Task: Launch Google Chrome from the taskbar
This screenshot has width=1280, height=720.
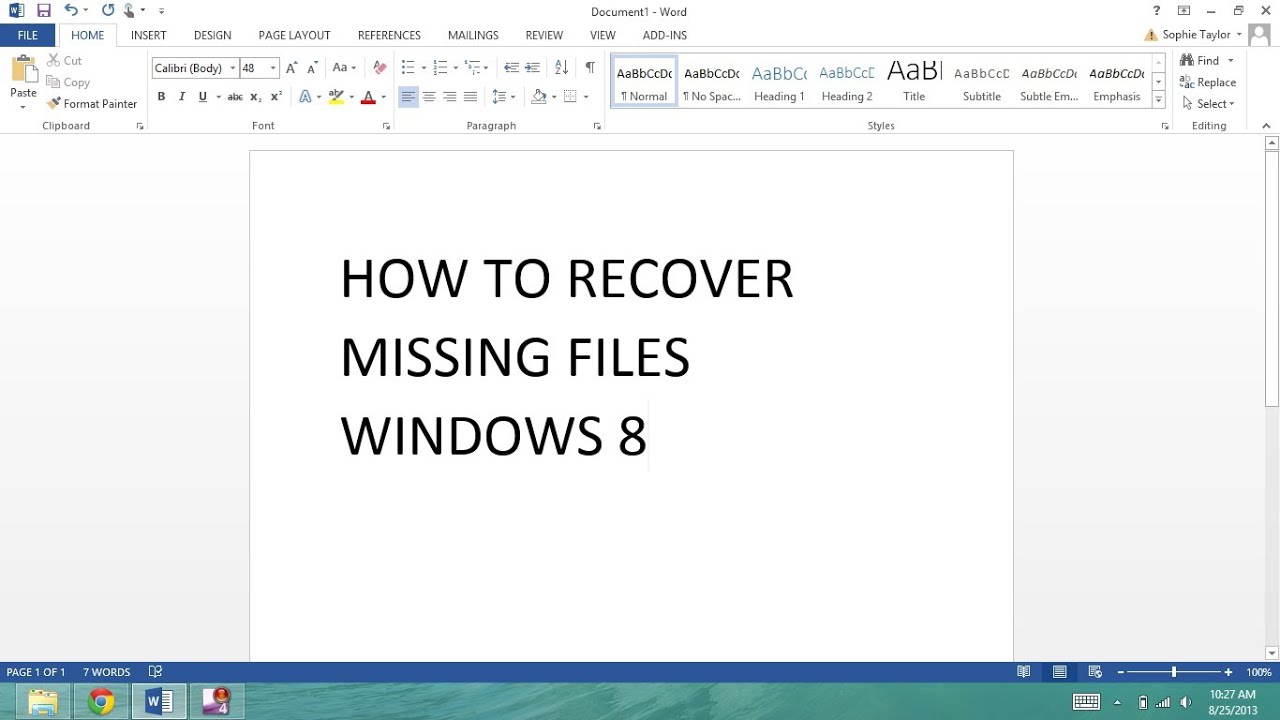Action: click(x=100, y=702)
